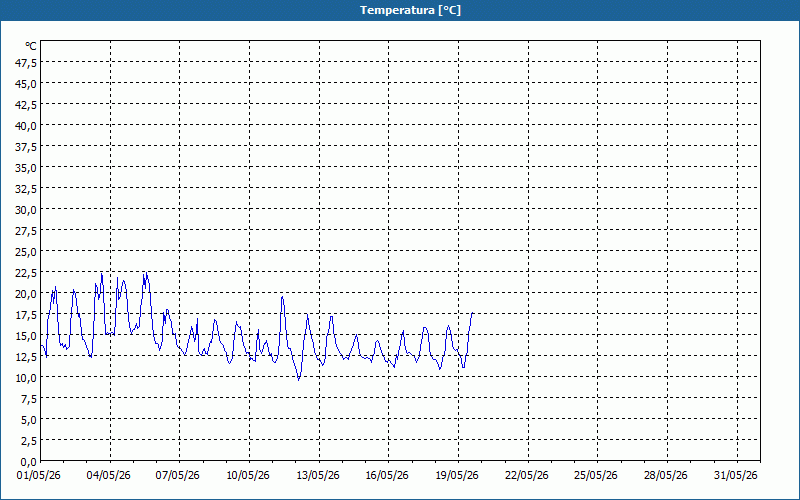Image resolution: width=800 pixels, height=500 pixels.
Task: Click the 2,5 y-axis label
Action: click(x=29, y=441)
